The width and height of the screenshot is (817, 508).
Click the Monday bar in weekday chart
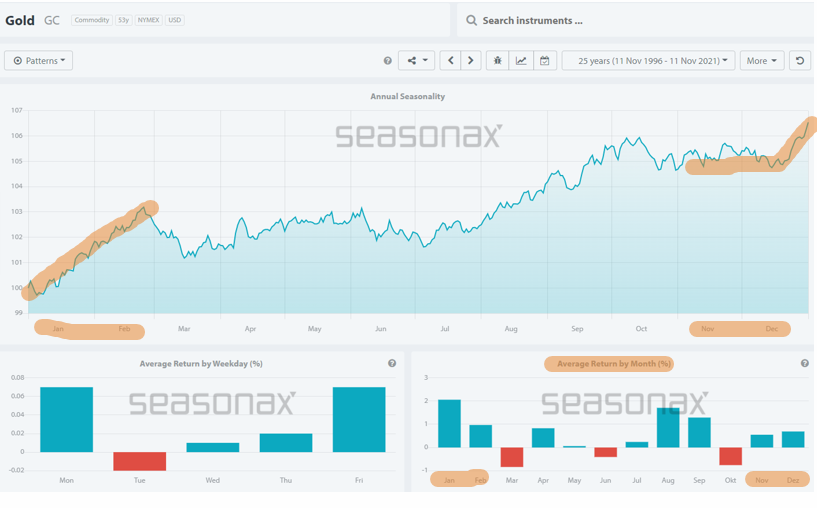[x=66, y=419]
